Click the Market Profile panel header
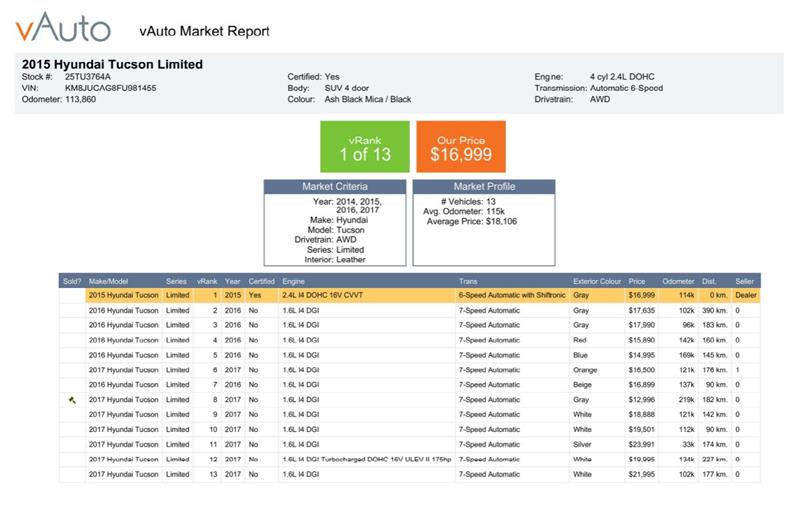This screenshot has height=512, width=800. (484, 187)
